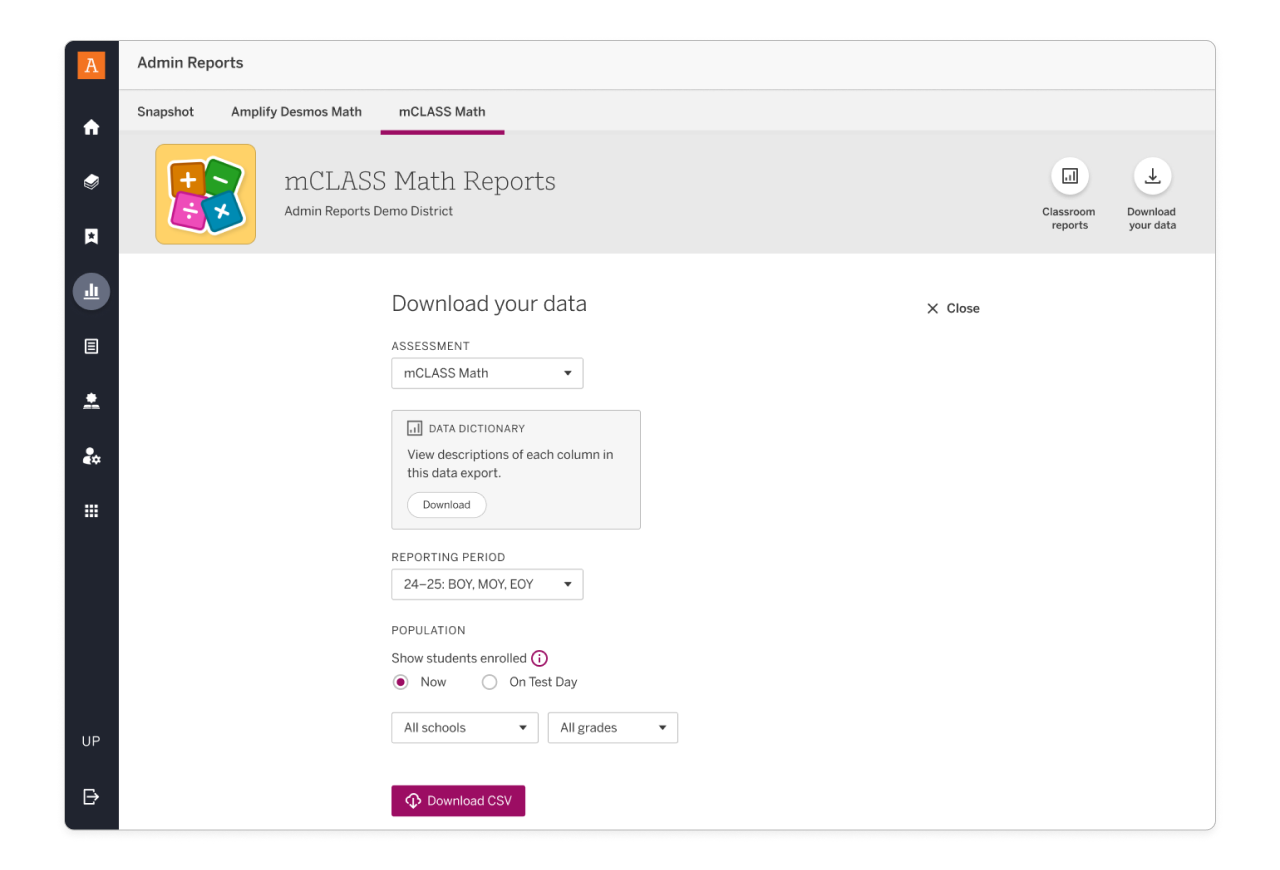Open the Assessment dropdown showing mCLASS Math
This screenshot has width=1280, height=870.
[x=487, y=372]
